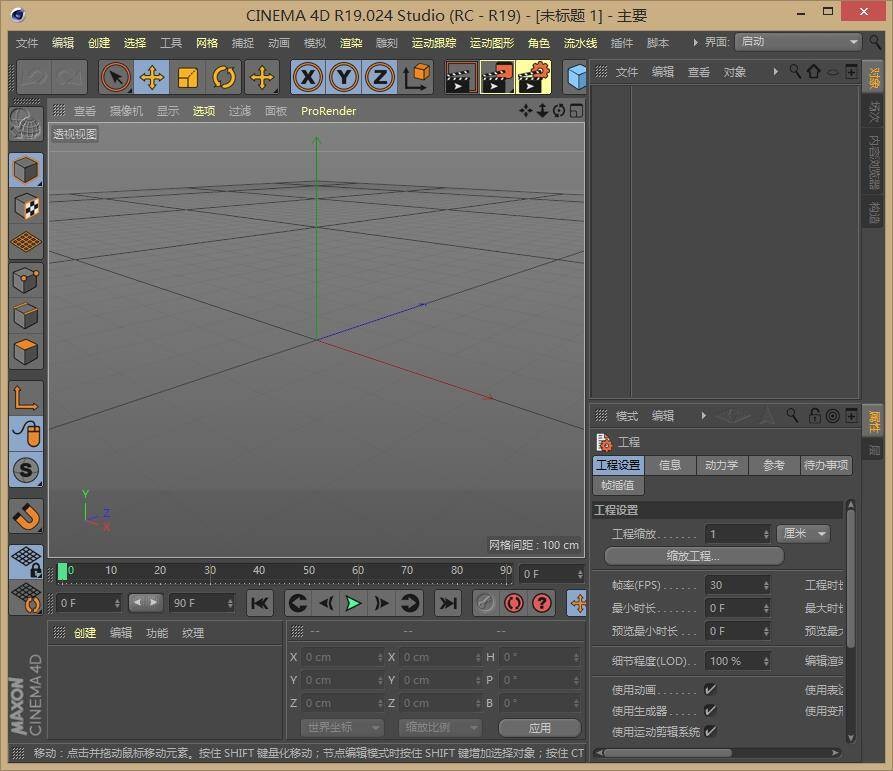Viewport: 893px width, 771px height.
Task: Expand the object manager menu arrow after 对象
Action: 775,72
